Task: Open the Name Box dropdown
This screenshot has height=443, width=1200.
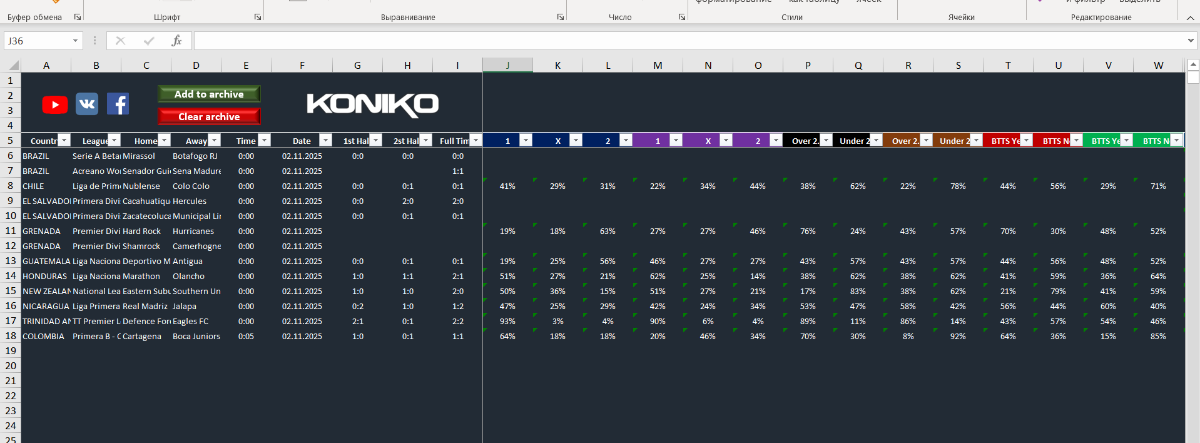Action: click(x=75, y=41)
